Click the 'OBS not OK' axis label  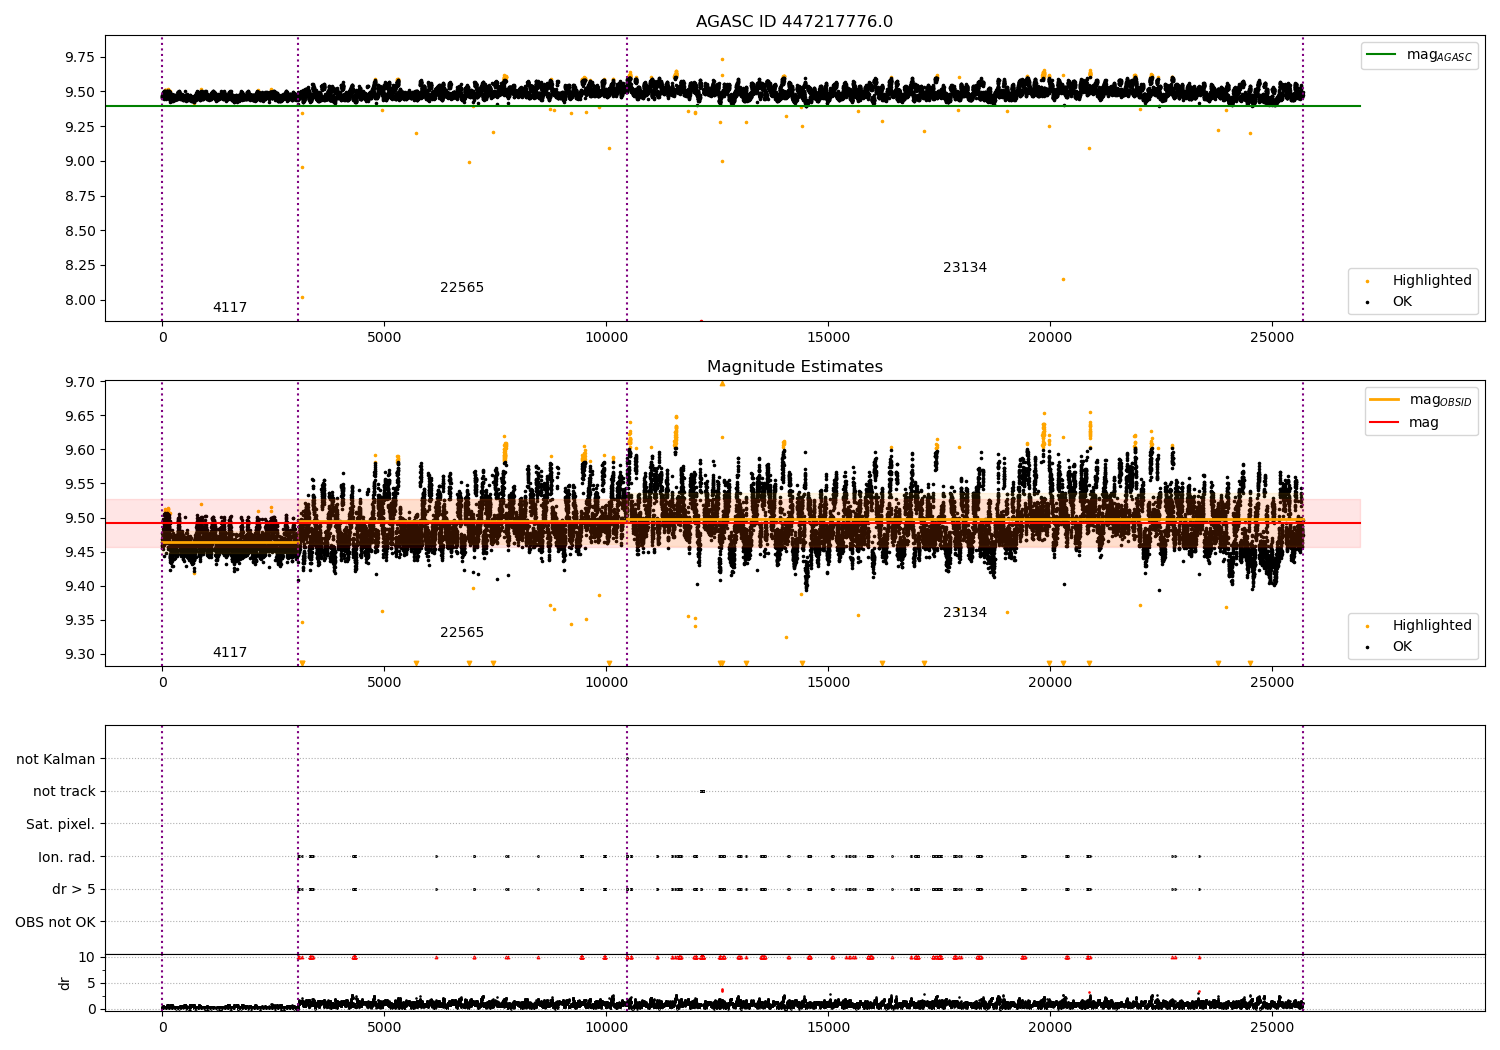(55, 923)
